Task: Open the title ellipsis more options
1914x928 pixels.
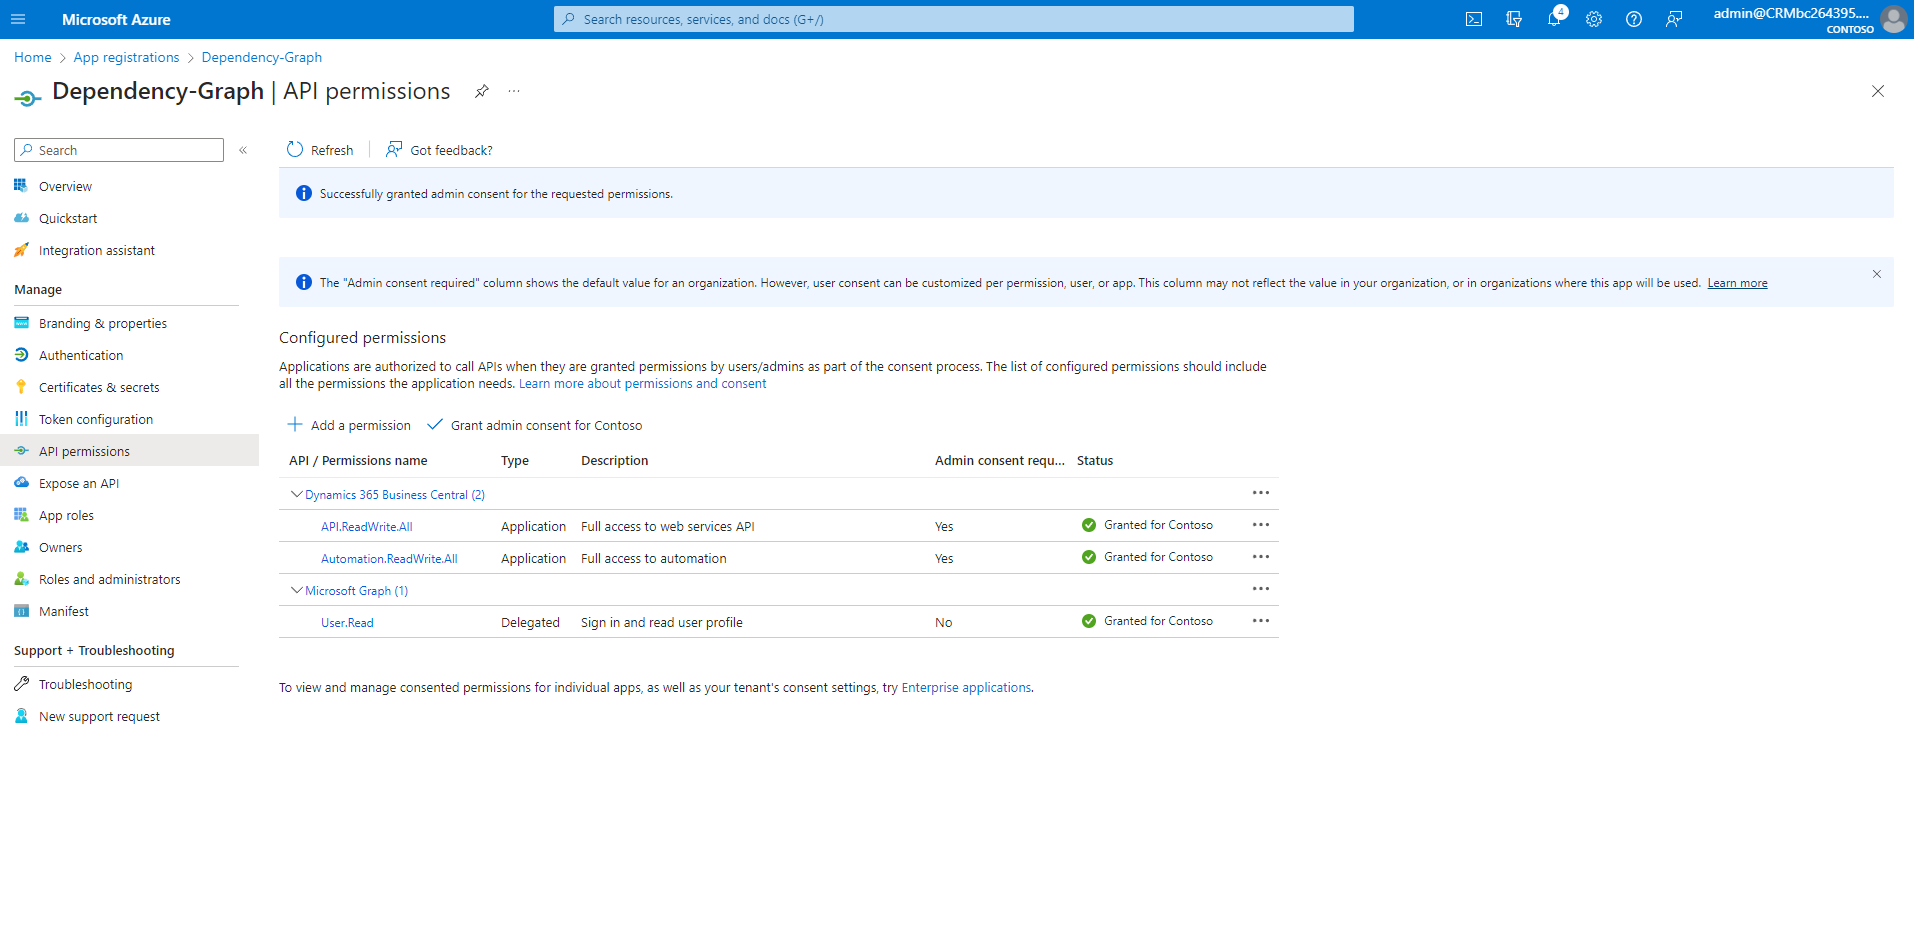Action: pos(514,91)
